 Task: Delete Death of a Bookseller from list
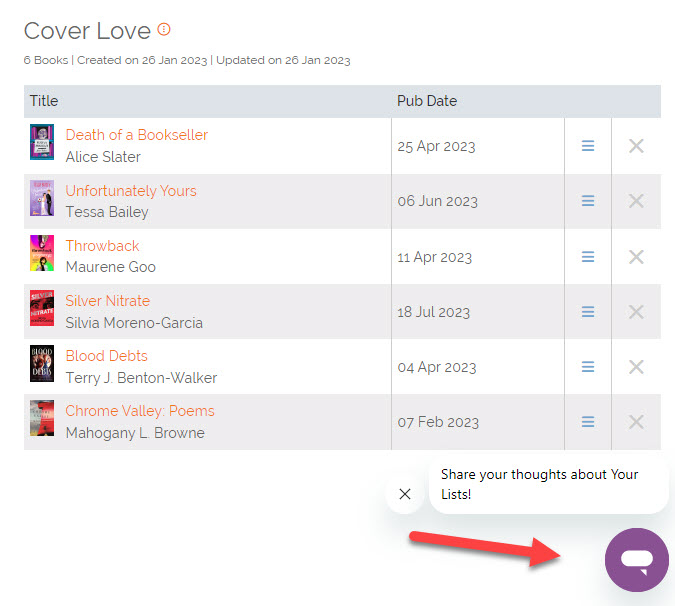pyautogui.click(x=636, y=146)
